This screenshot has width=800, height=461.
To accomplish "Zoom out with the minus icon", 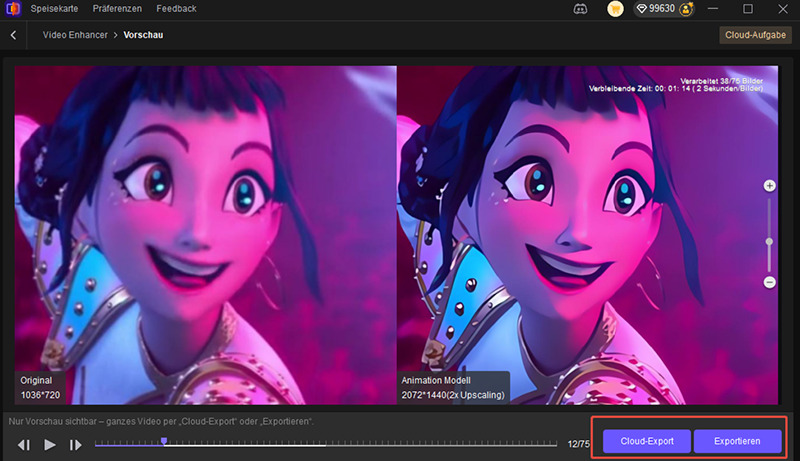I will pyautogui.click(x=769, y=282).
